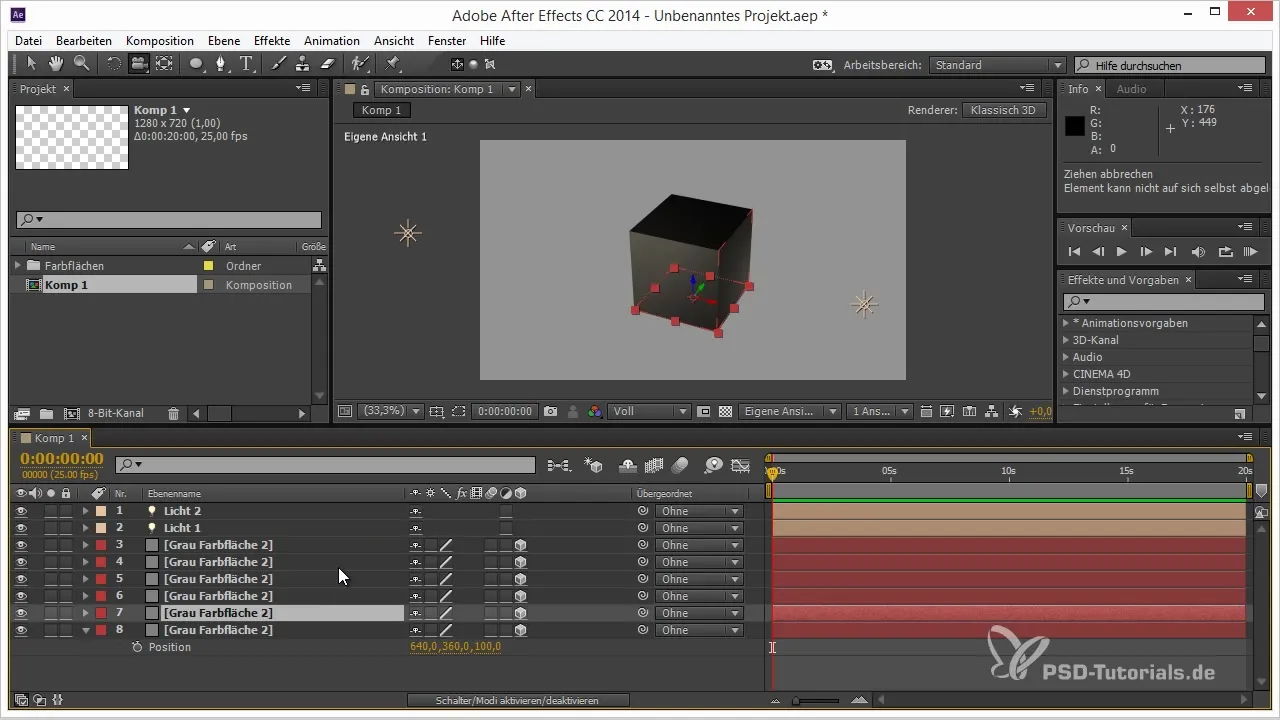Delete selected project item with trash icon
Viewport: 1280px width, 720px height.
click(x=174, y=413)
